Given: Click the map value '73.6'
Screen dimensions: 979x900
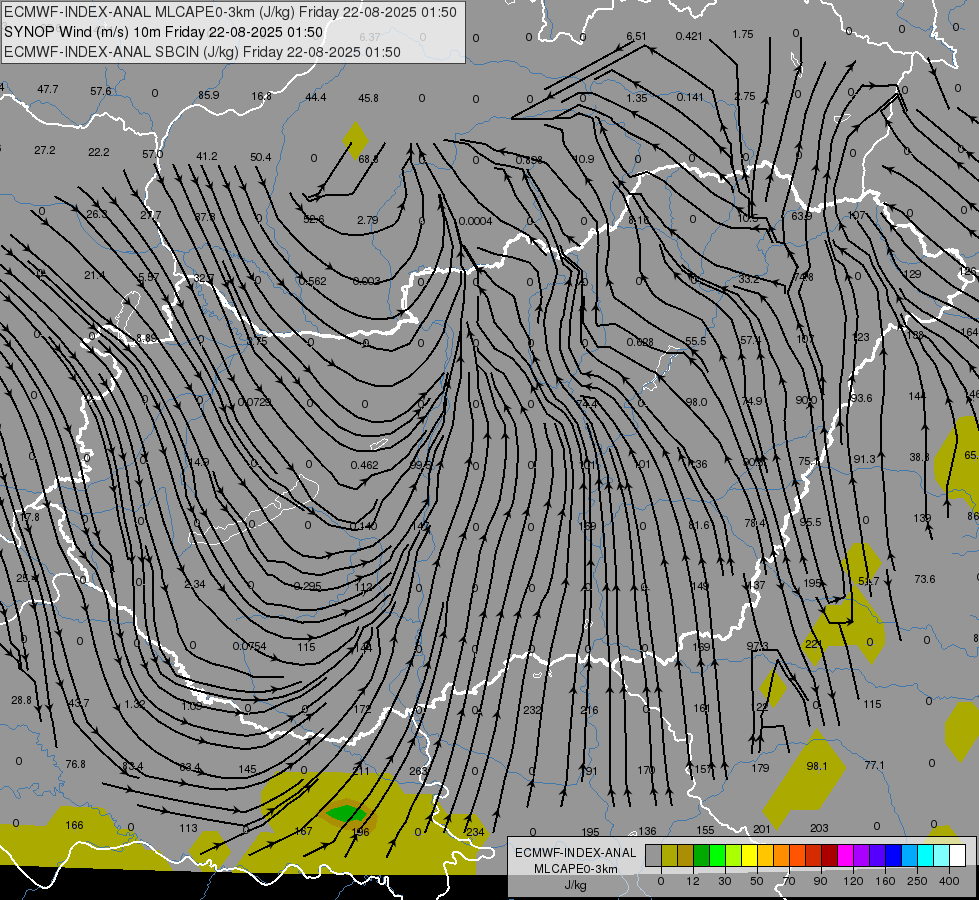Looking at the screenshot, I should click(925, 579).
